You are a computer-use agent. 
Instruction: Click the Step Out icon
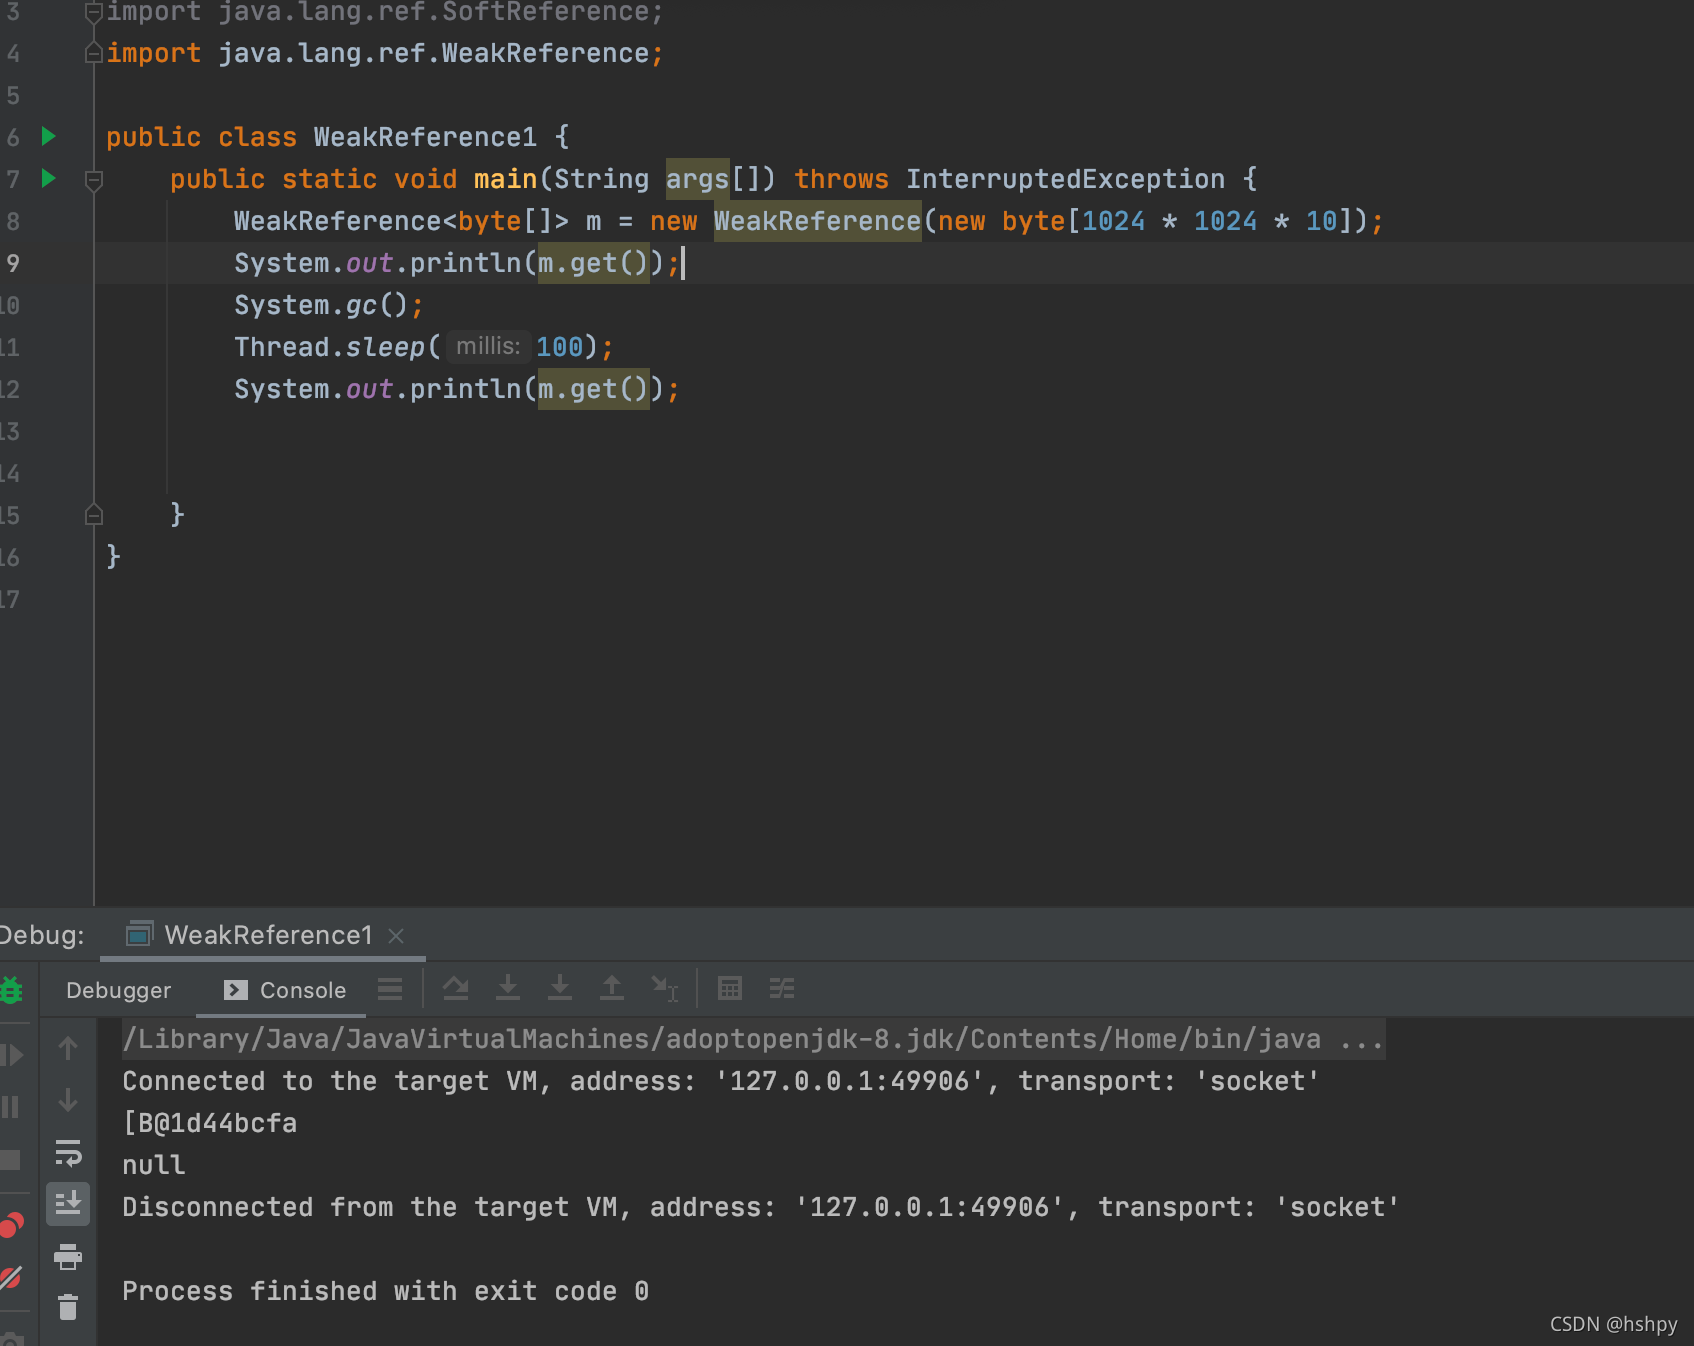(x=612, y=989)
